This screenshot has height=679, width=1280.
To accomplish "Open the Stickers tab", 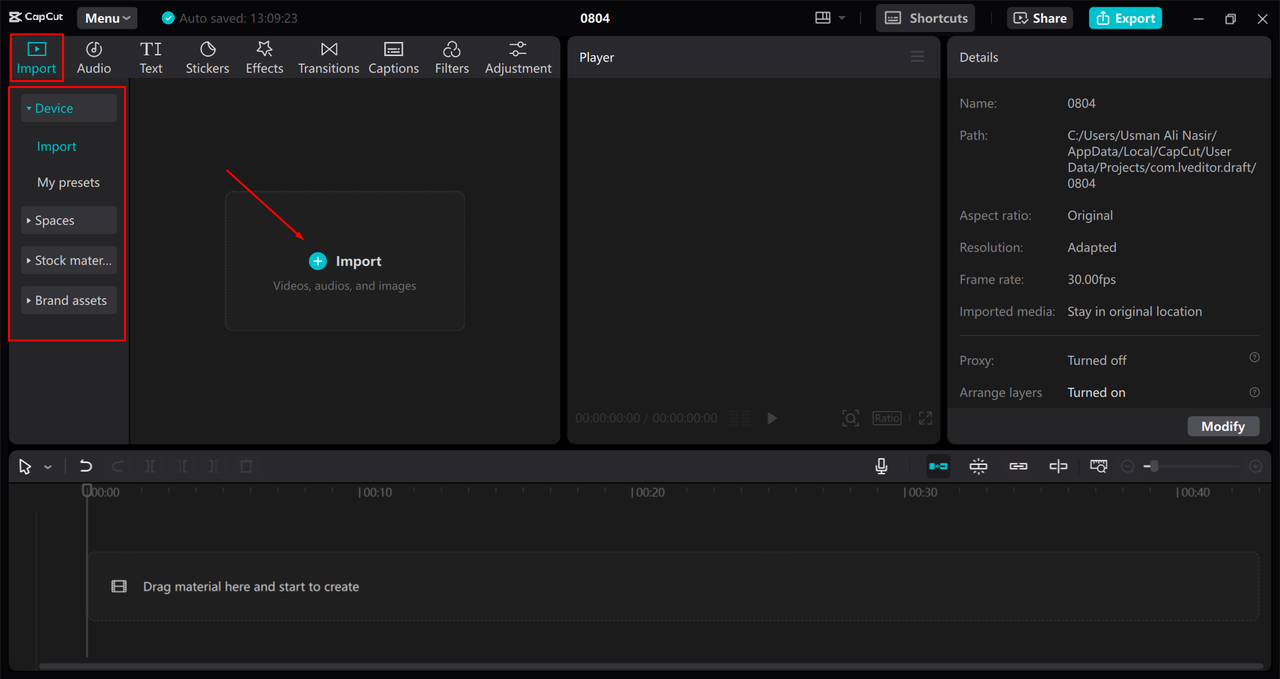I will [x=207, y=58].
